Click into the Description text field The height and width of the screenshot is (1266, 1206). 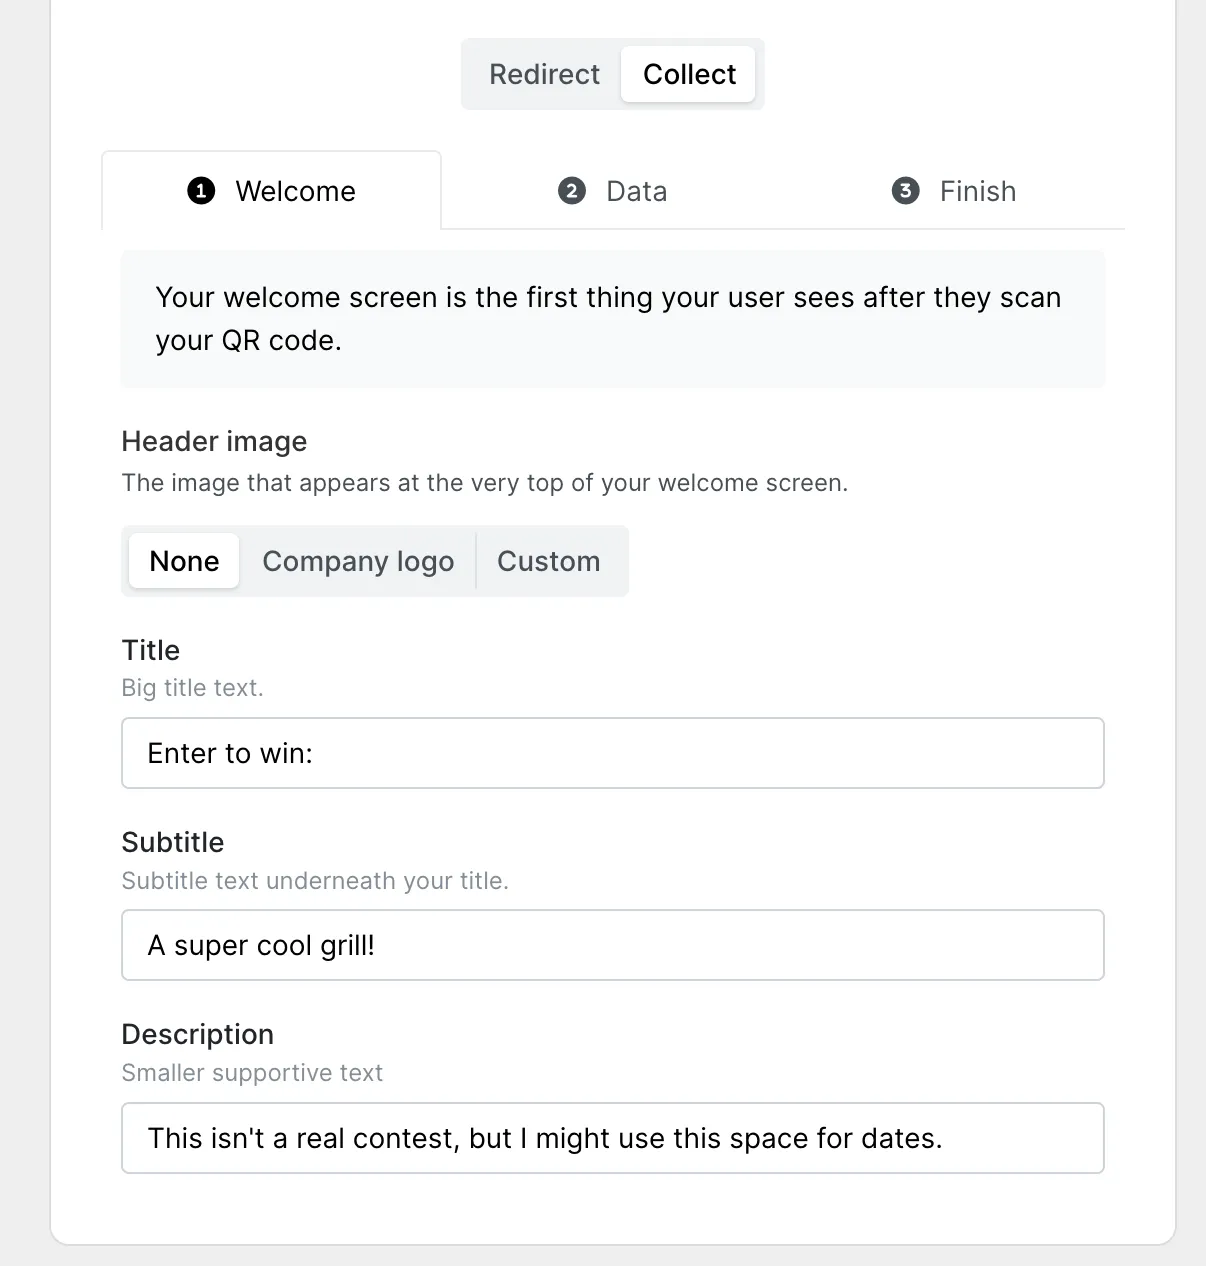click(613, 1138)
